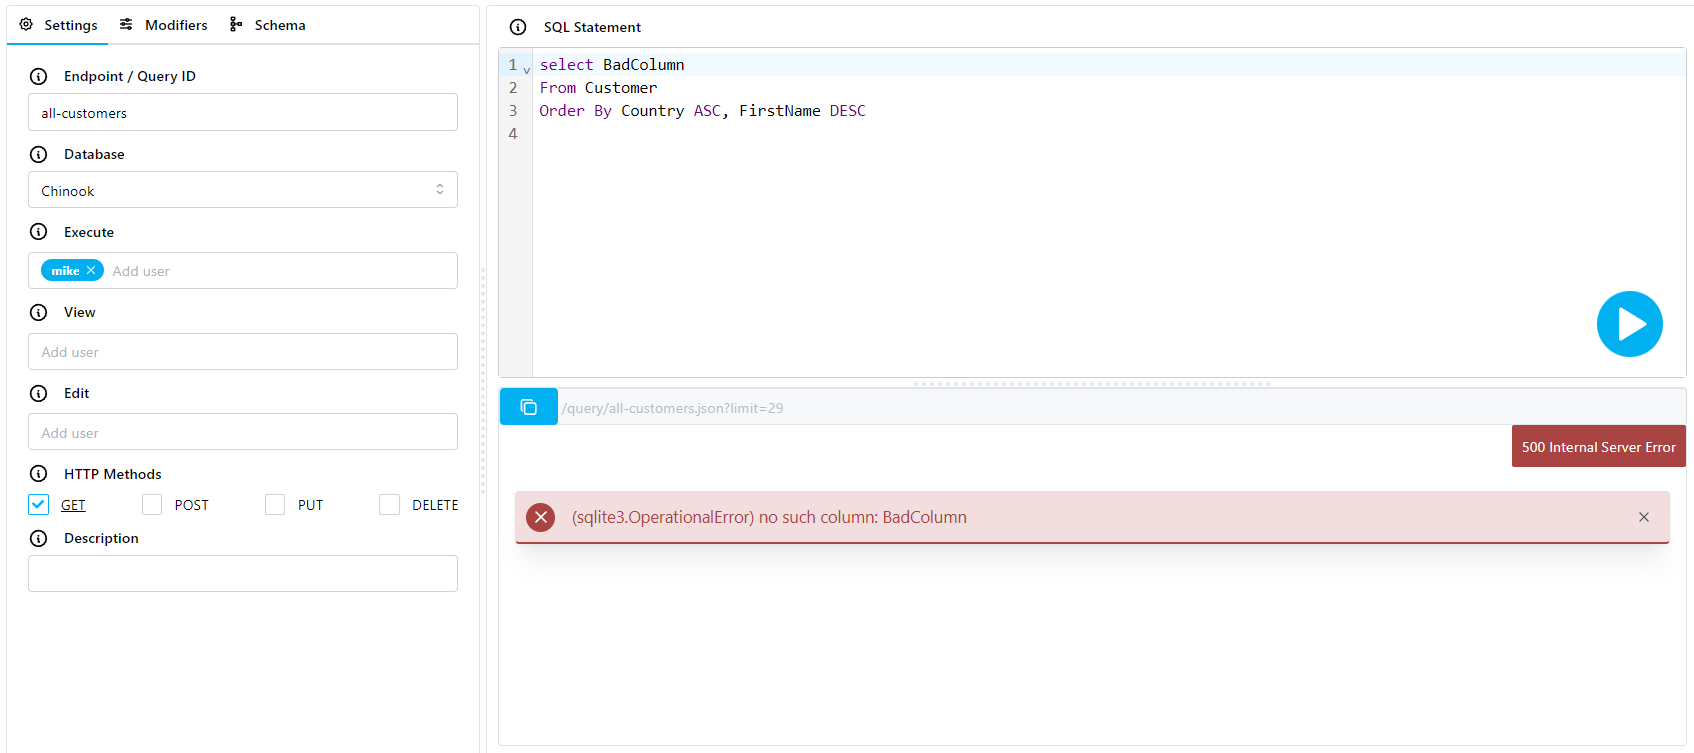Viewport: 1694px width, 753px height.
Task: Enable the POST method checkbox
Action: 152,505
